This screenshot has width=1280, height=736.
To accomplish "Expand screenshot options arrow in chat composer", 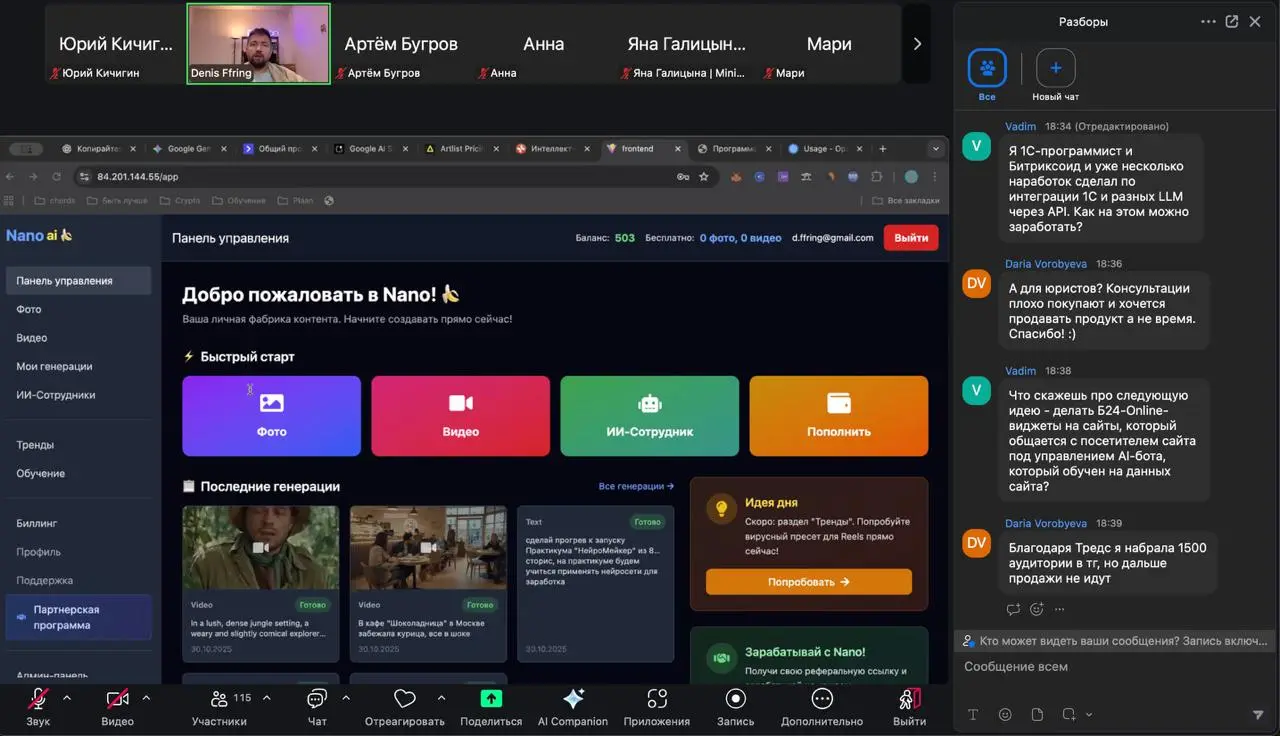I will pos(1089,714).
